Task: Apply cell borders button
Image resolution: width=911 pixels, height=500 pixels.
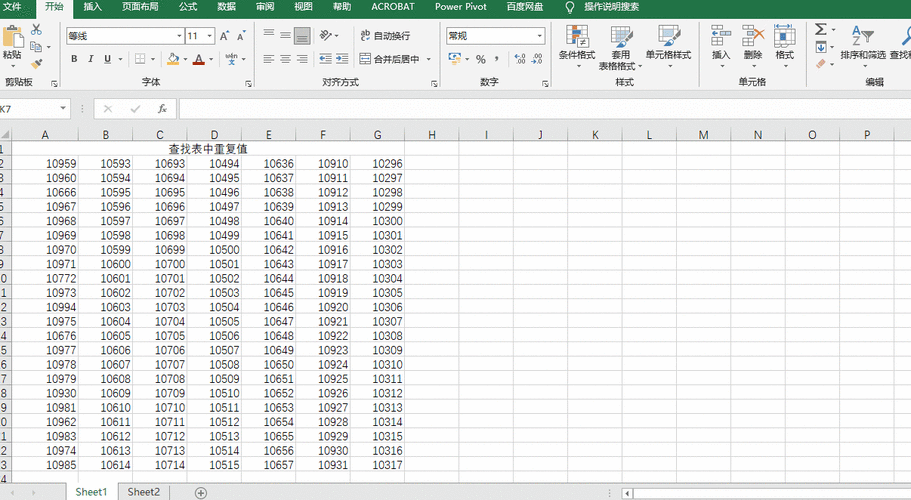Action: (x=140, y=59)
